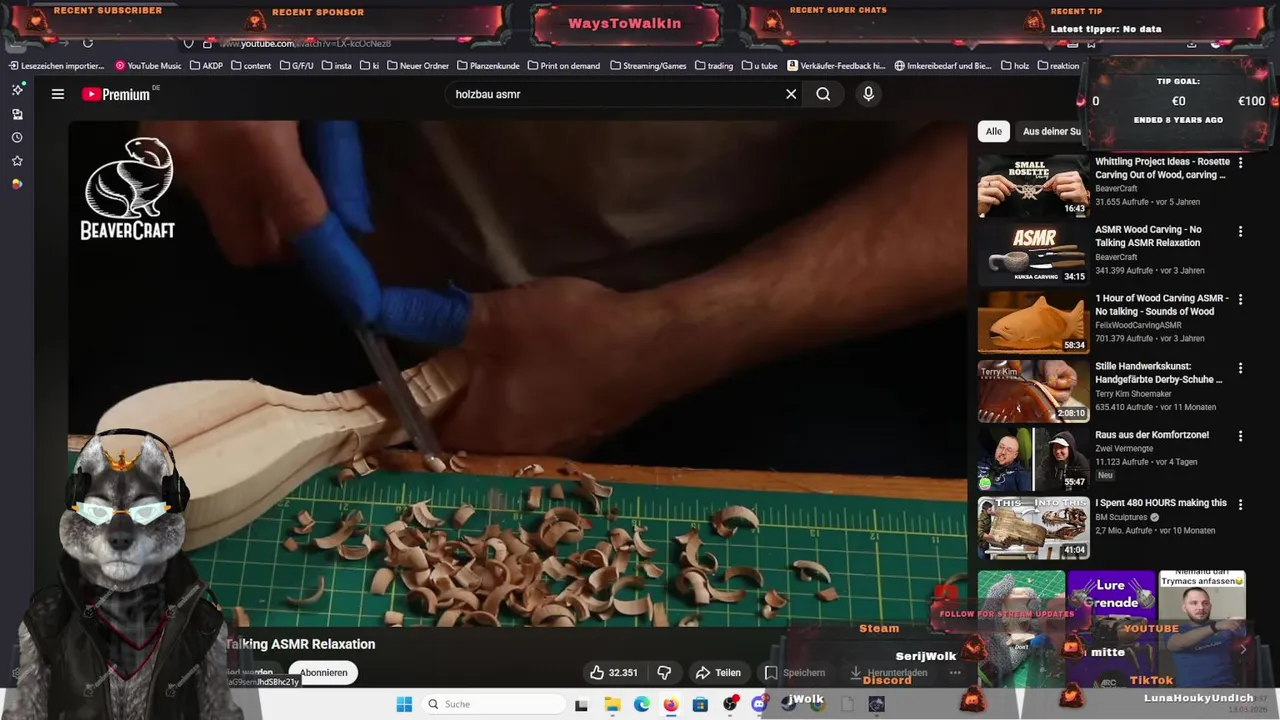The image size is (1280, 720).
Task: Open the YouTube hamburger guide menu
Action: (x=58, y=94)
